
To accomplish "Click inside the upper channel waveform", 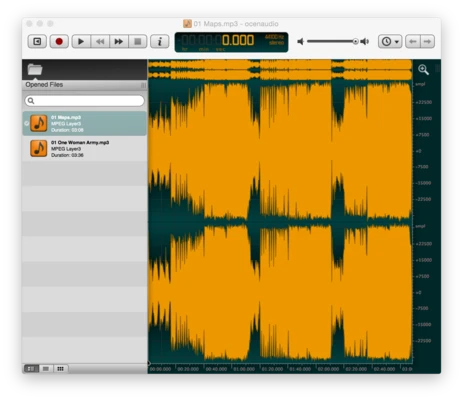I will click(x=280, y=151).
